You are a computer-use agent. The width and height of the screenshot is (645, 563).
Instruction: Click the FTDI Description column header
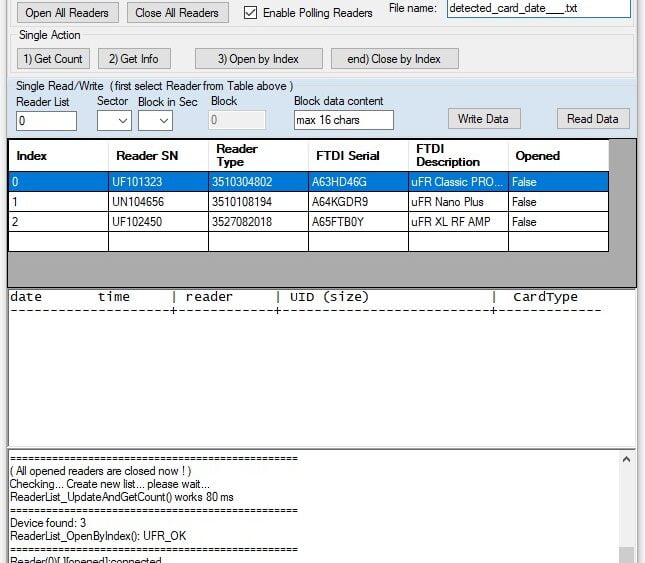458,155
